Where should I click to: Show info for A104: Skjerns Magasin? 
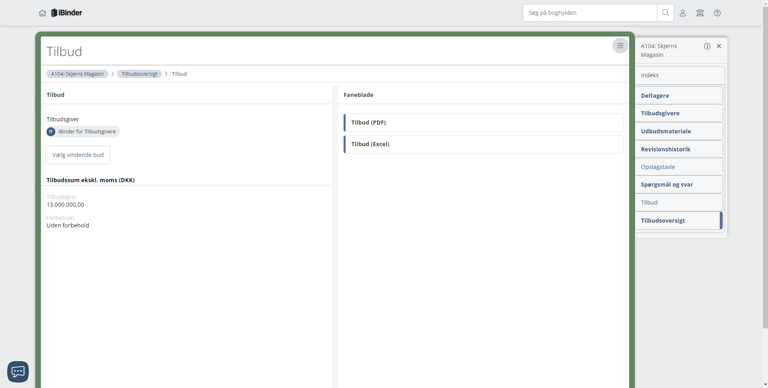707,46
